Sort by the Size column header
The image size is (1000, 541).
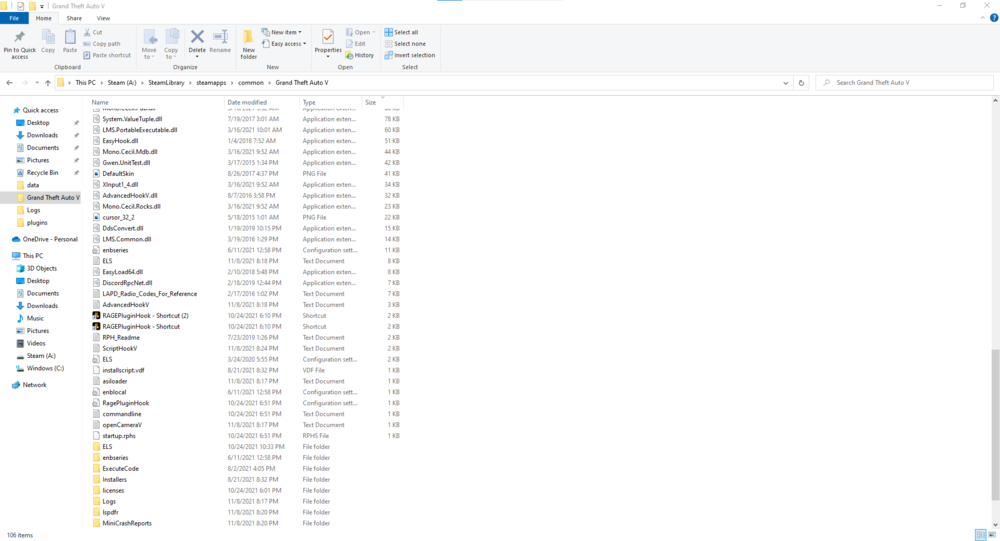[371, 102]
